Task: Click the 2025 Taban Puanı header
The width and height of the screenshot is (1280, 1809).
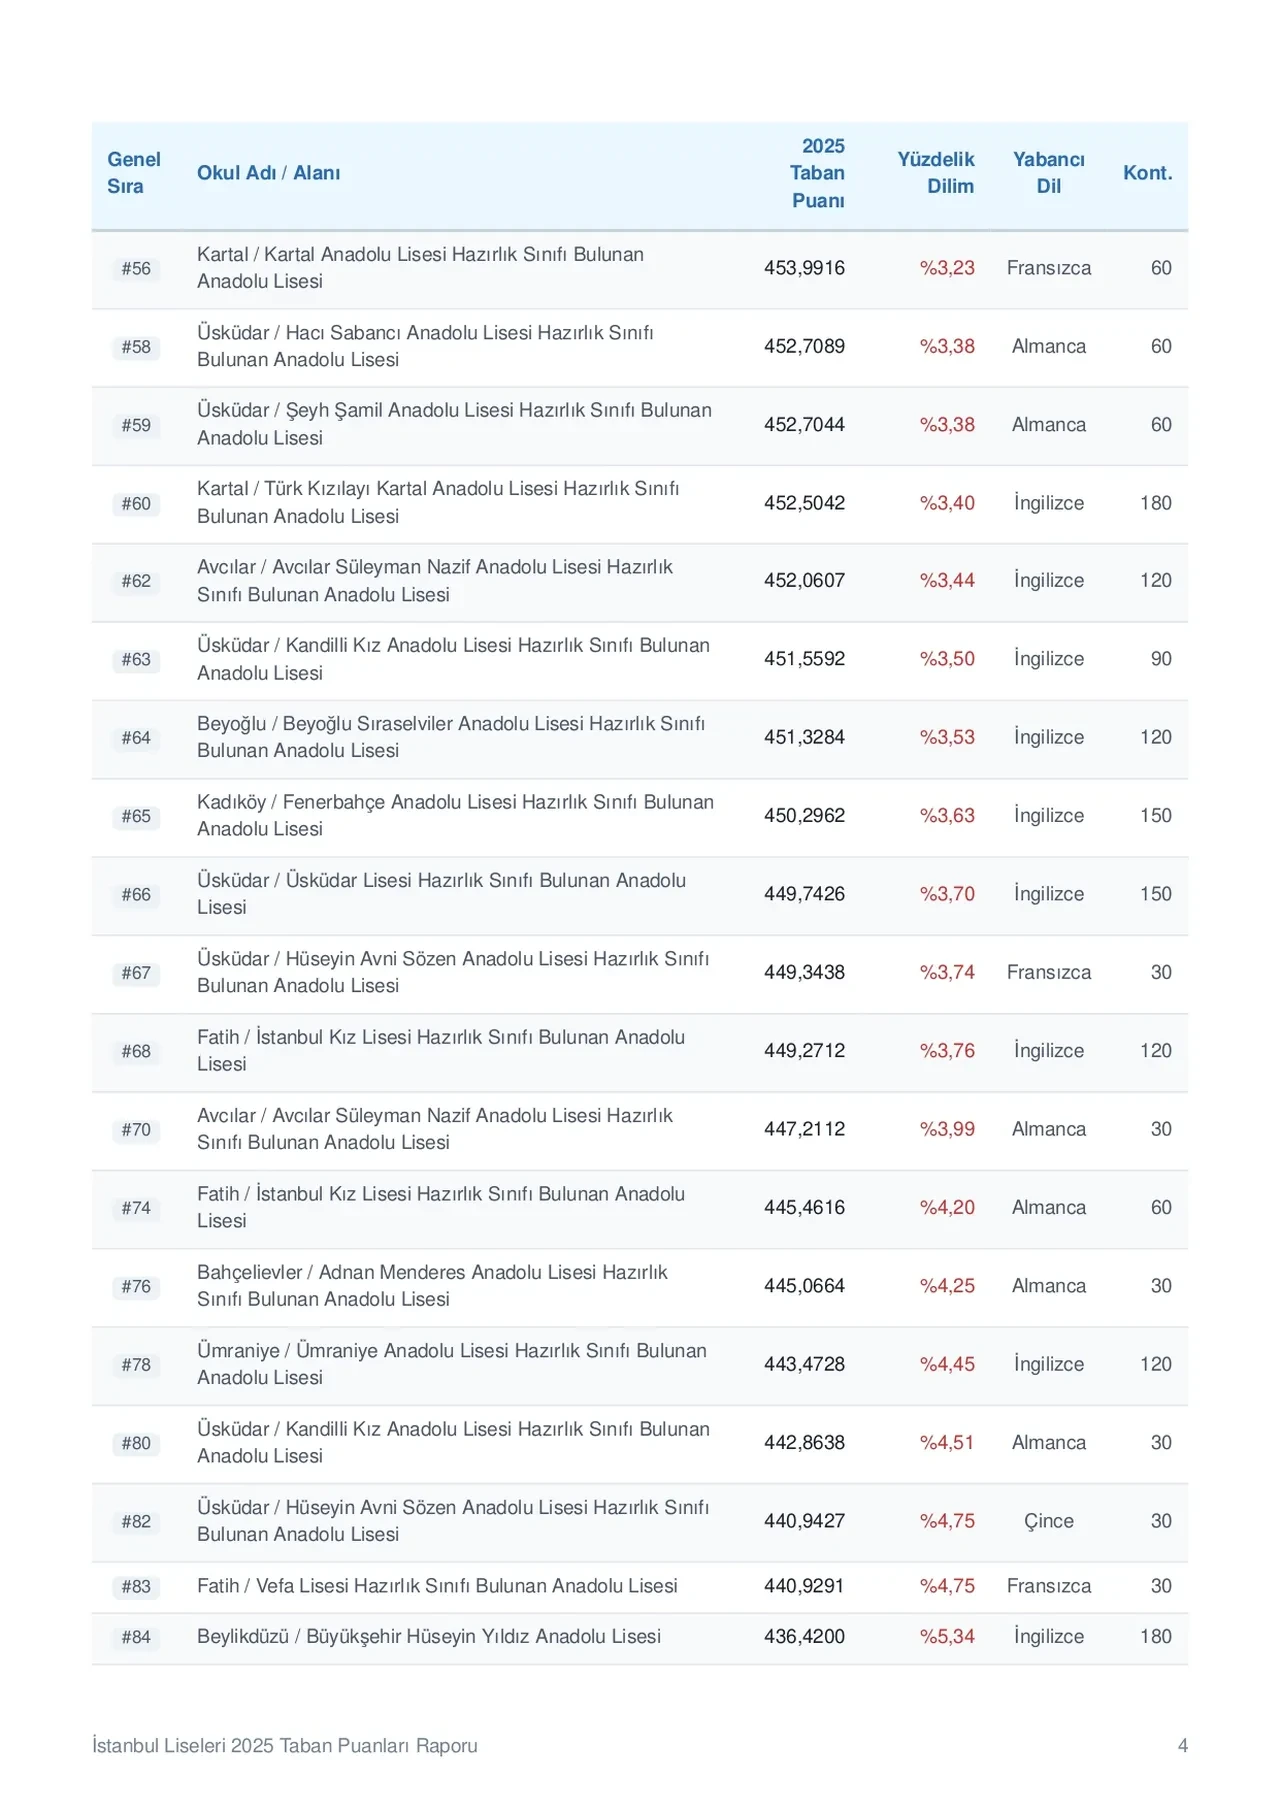Action: click(817, 173)
